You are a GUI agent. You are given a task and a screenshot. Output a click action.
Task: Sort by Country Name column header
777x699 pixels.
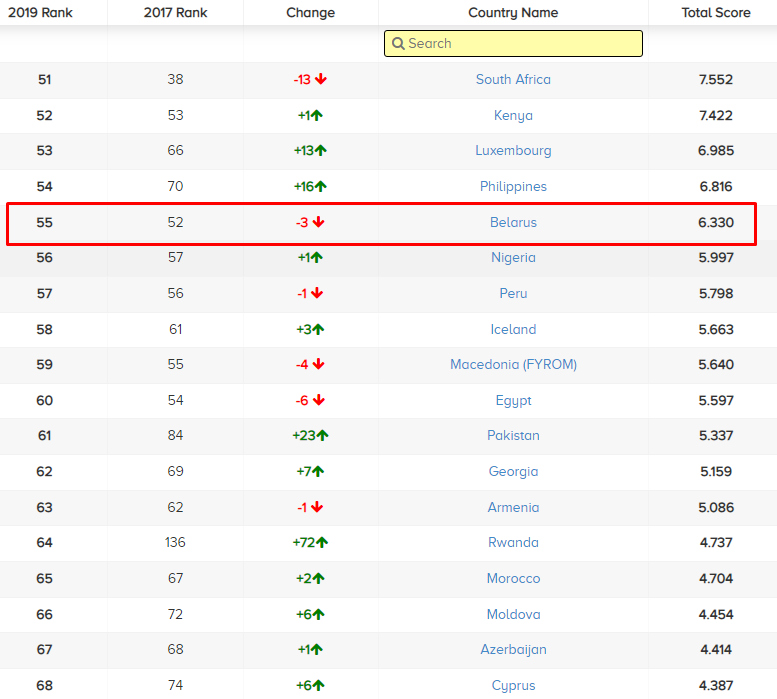[513, 13]
